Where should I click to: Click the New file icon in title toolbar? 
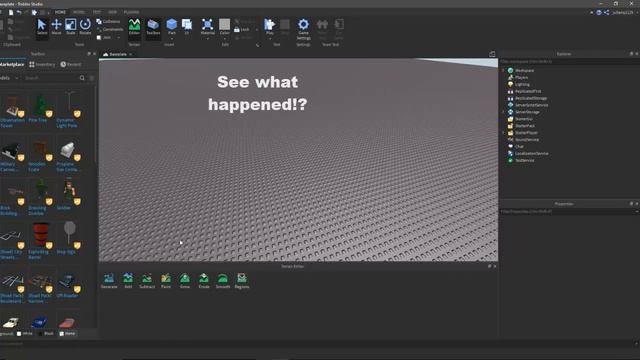(x=11, y=12)
